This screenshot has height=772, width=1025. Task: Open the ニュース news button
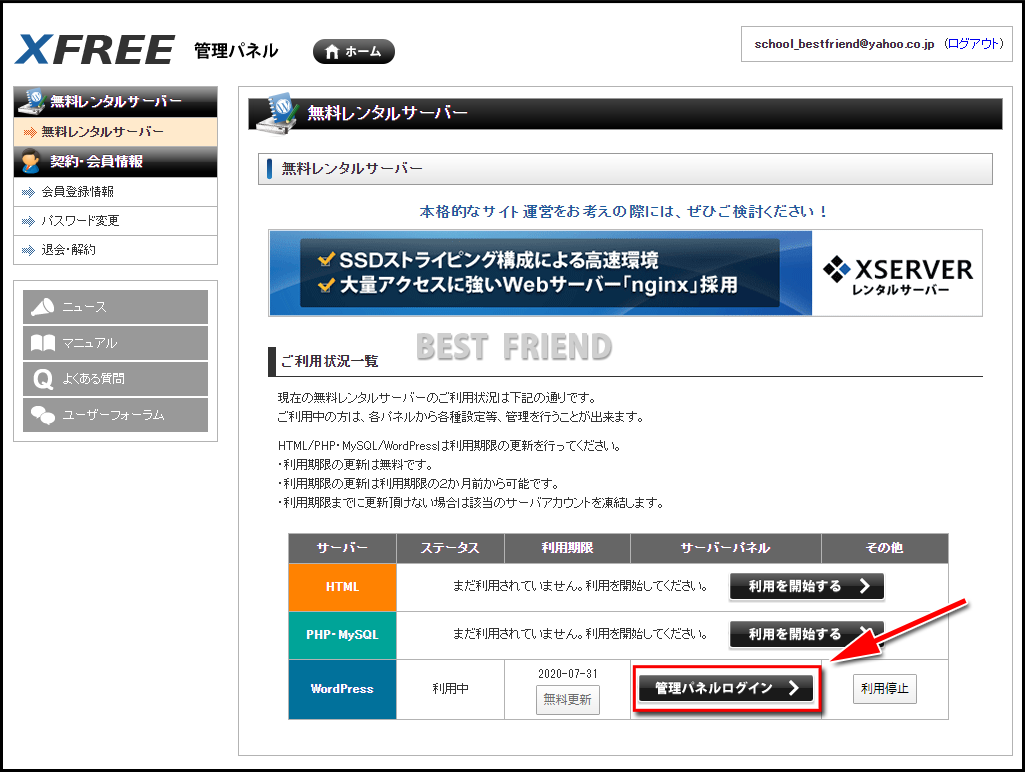point(116,307)
